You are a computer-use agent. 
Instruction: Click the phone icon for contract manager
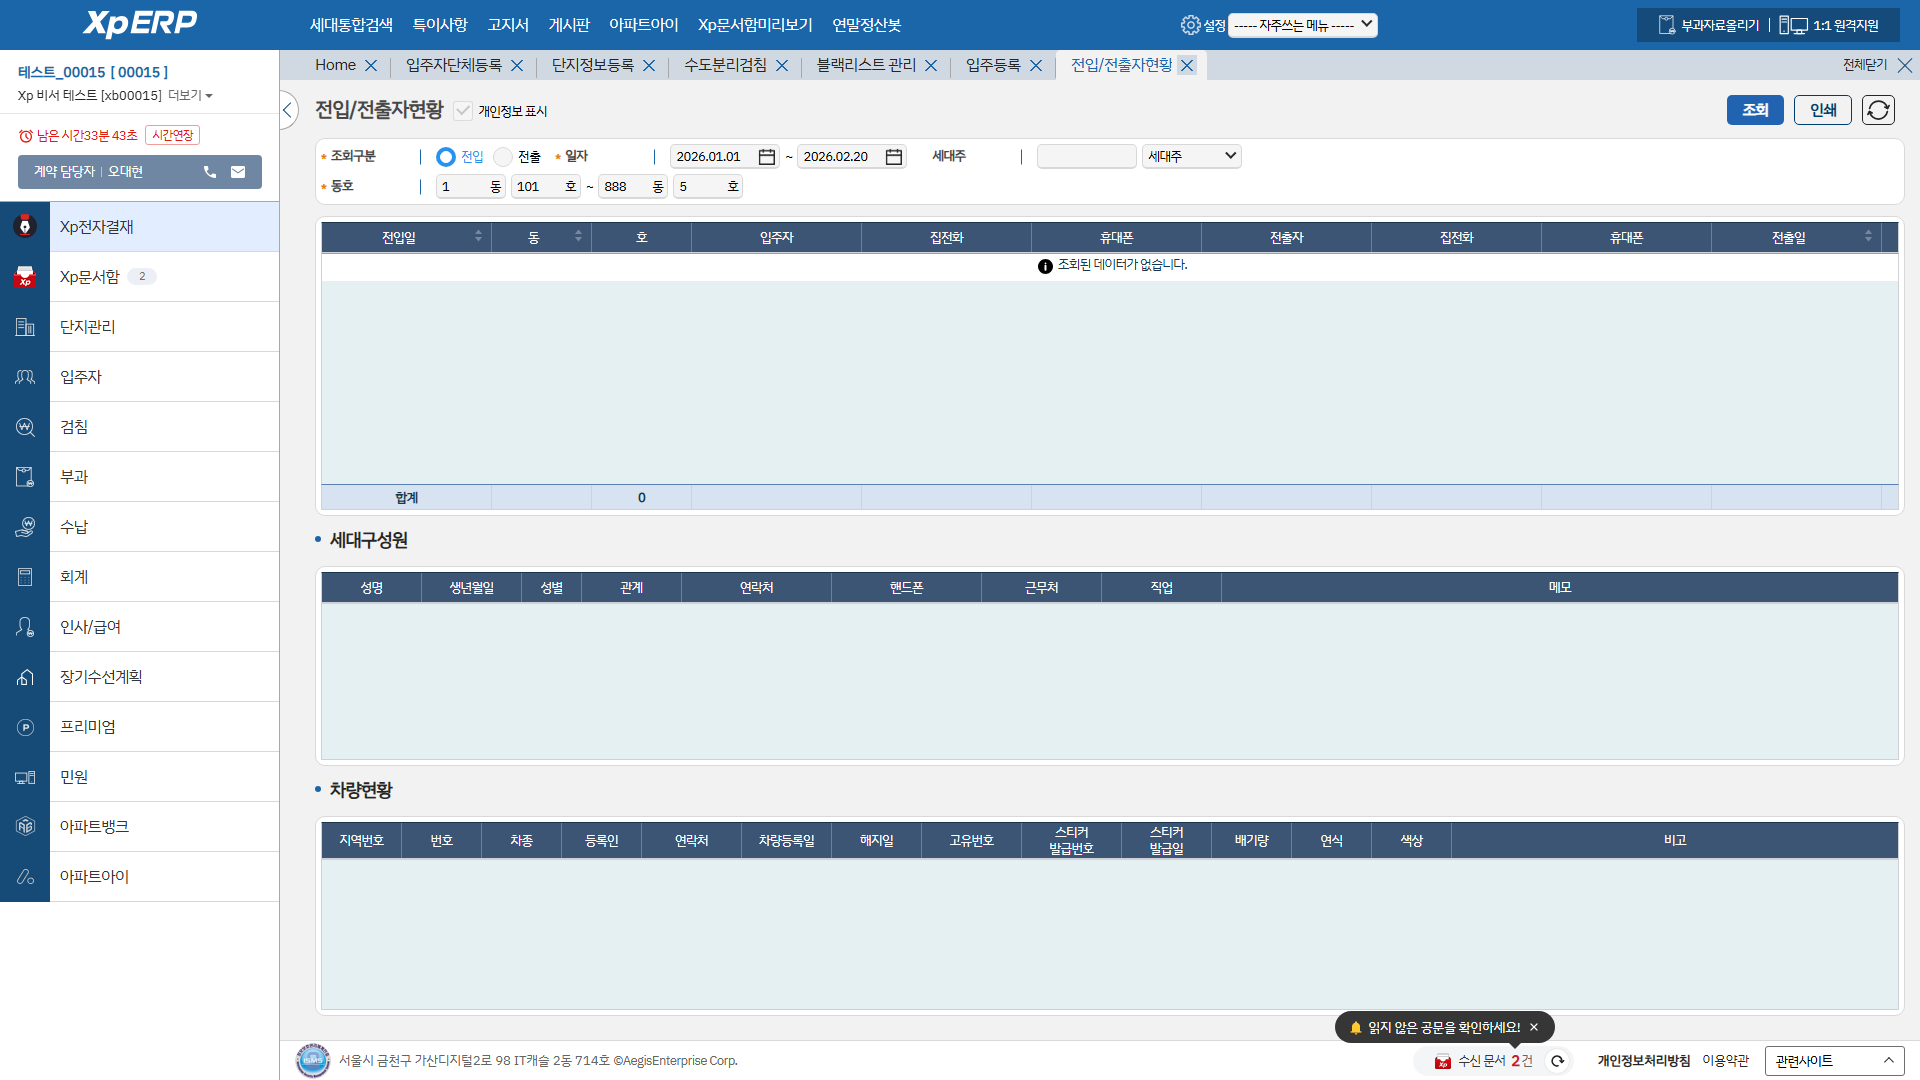(210, 172)
